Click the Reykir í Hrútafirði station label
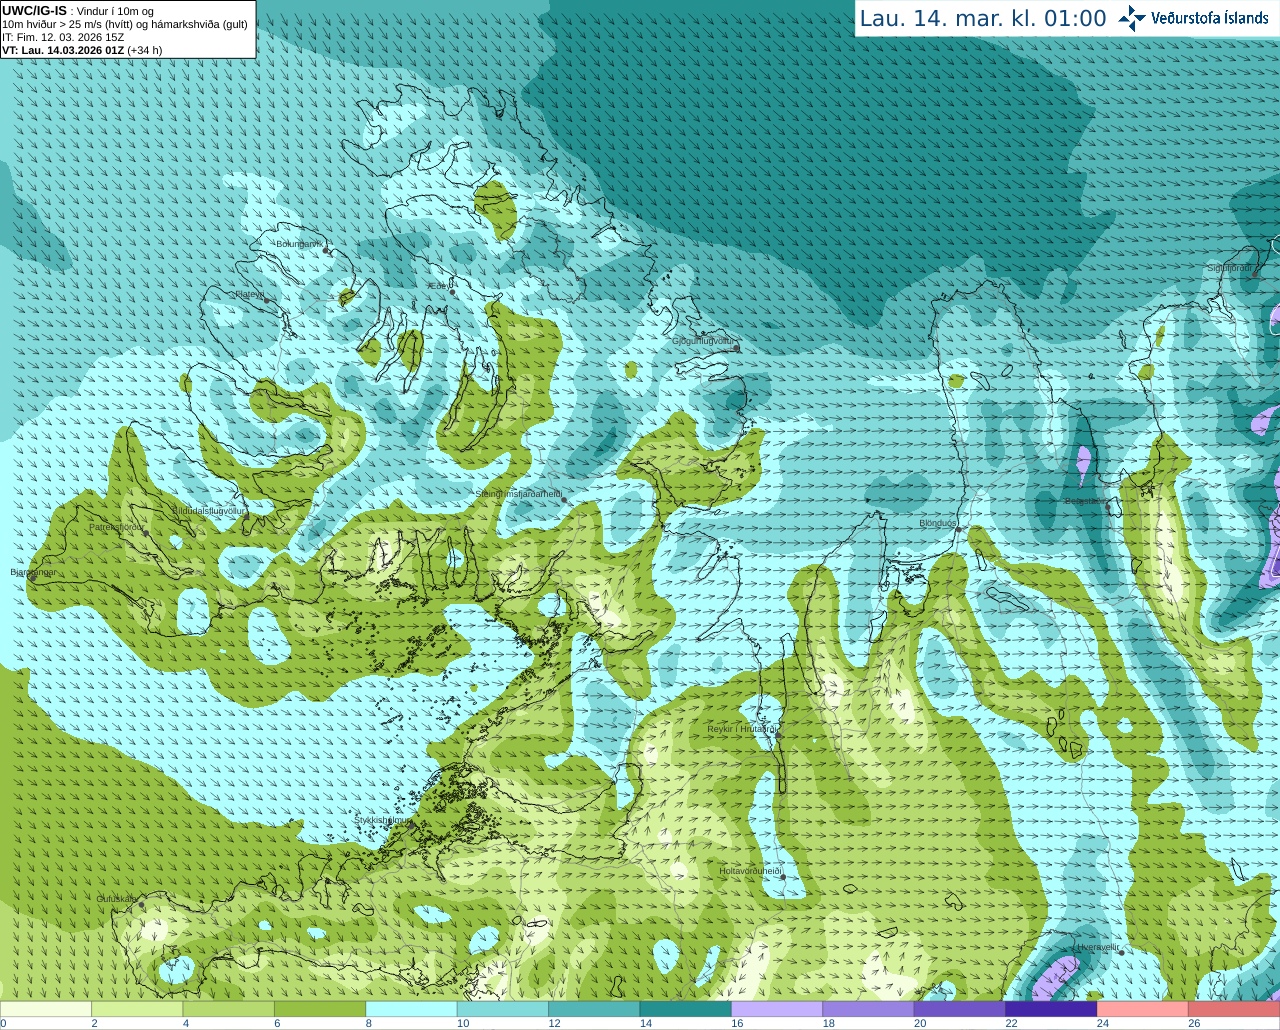The height and width of the screenshot is (1030, 1280). pos(742,729)
